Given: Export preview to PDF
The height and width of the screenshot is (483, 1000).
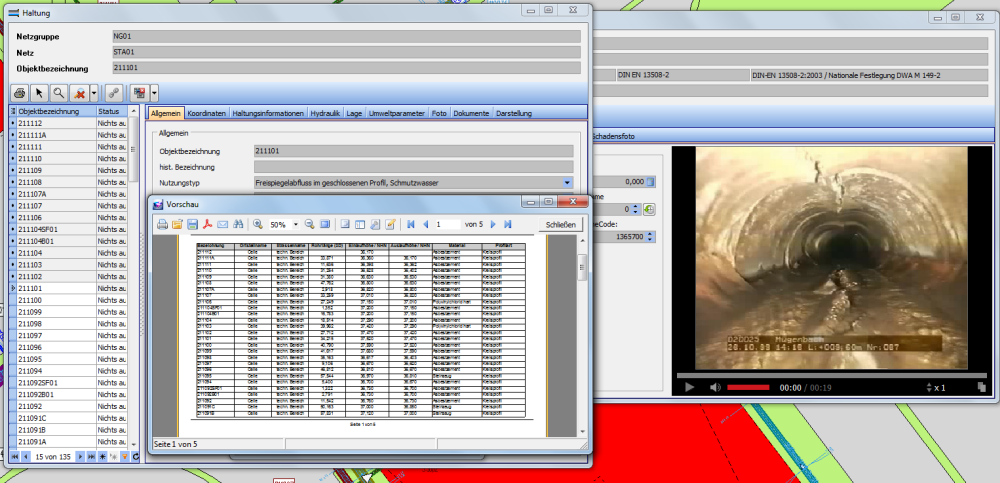Looking at the screenshot, I should 207,225.
